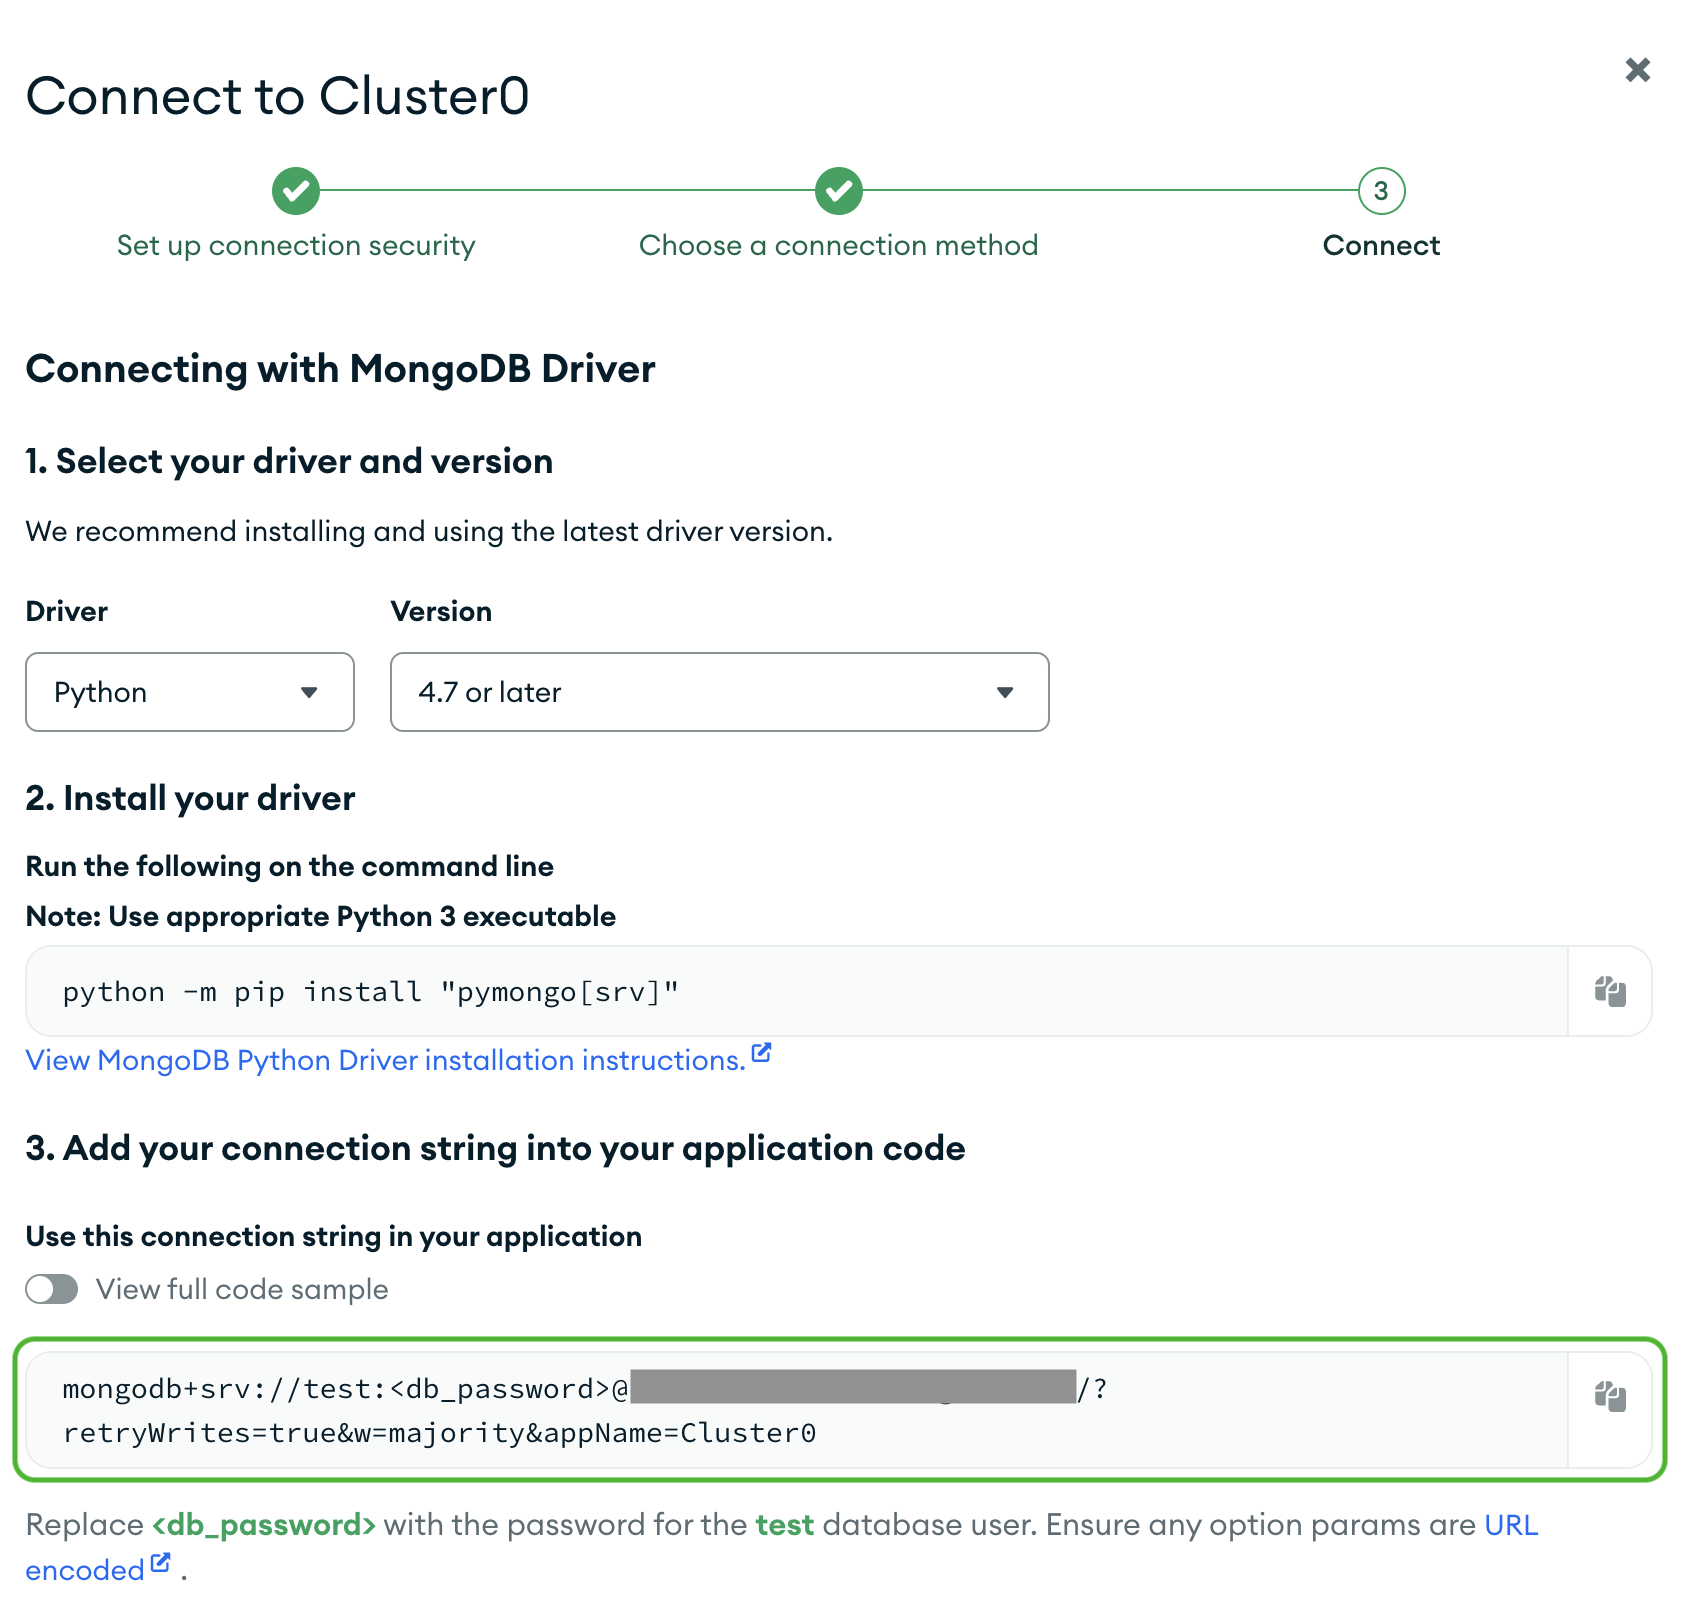Open the Python driver dropdown
This screenshot has height=1616, width=1700.
(x=190, y=692)
